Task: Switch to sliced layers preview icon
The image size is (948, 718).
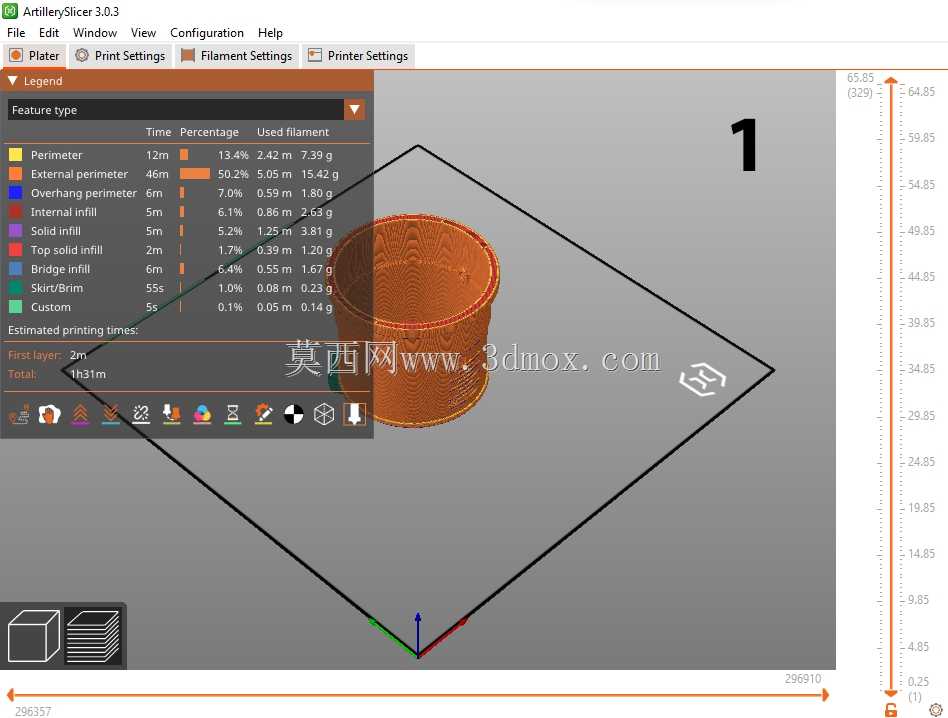Action: [93, 635]
